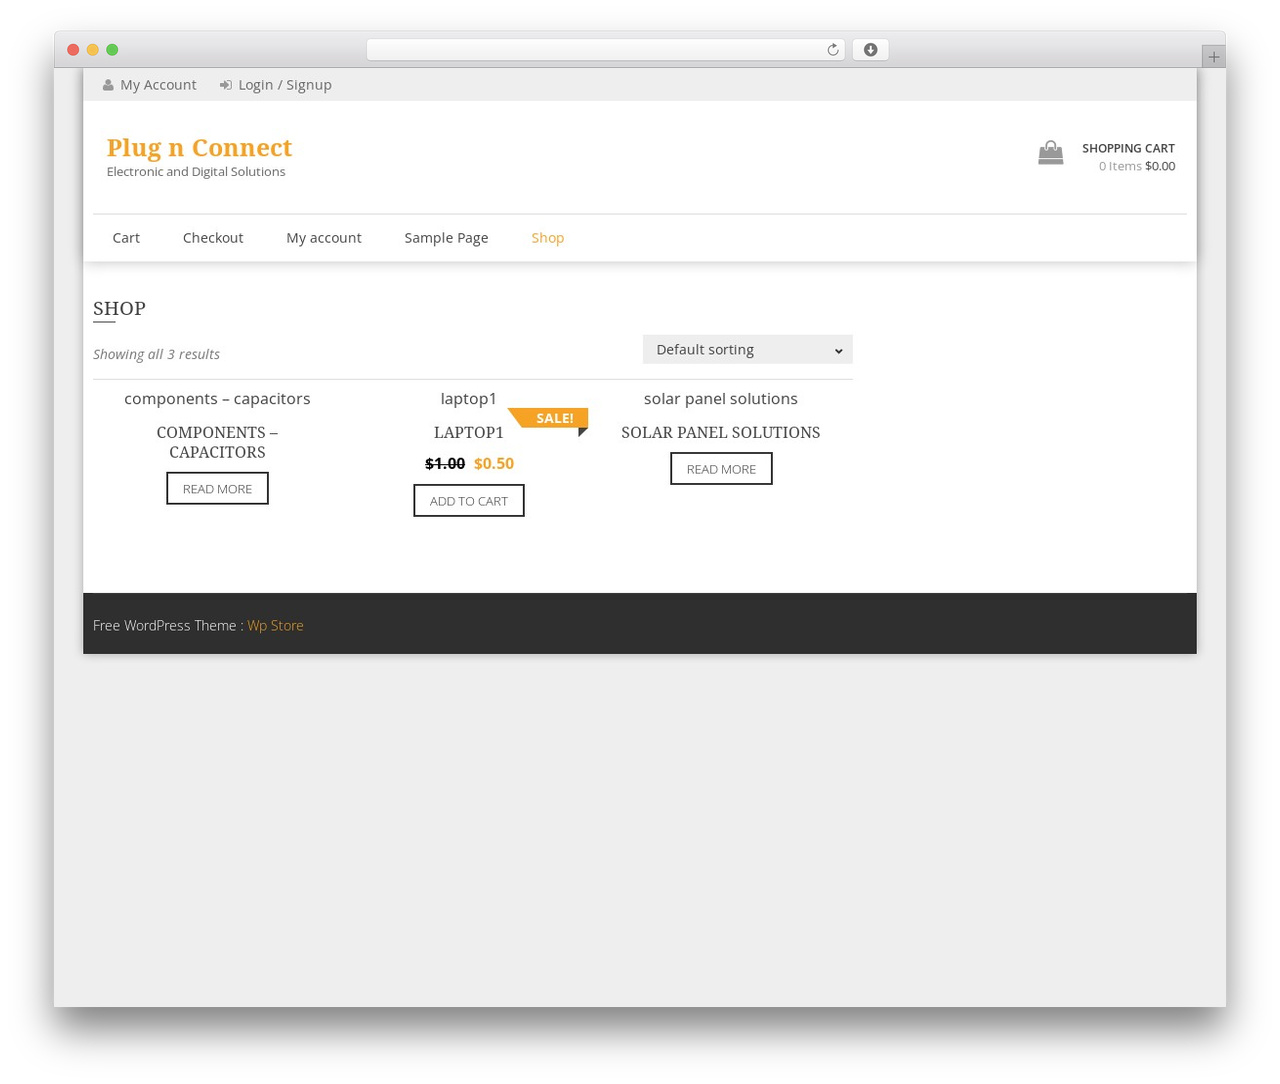Click the SHOPPING CART heading
This screenshot has height=1084, width=1280.
pos(1128,148)
